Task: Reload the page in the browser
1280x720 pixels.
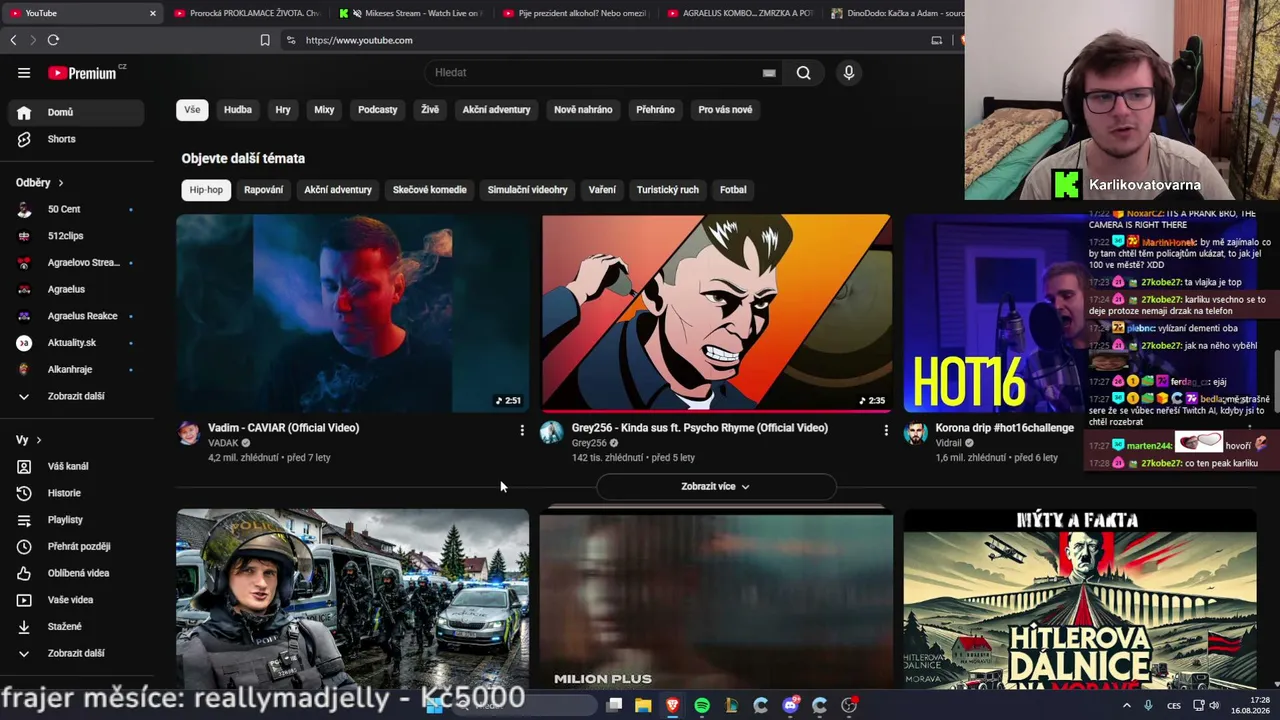Action: click(x=53, y=40)
